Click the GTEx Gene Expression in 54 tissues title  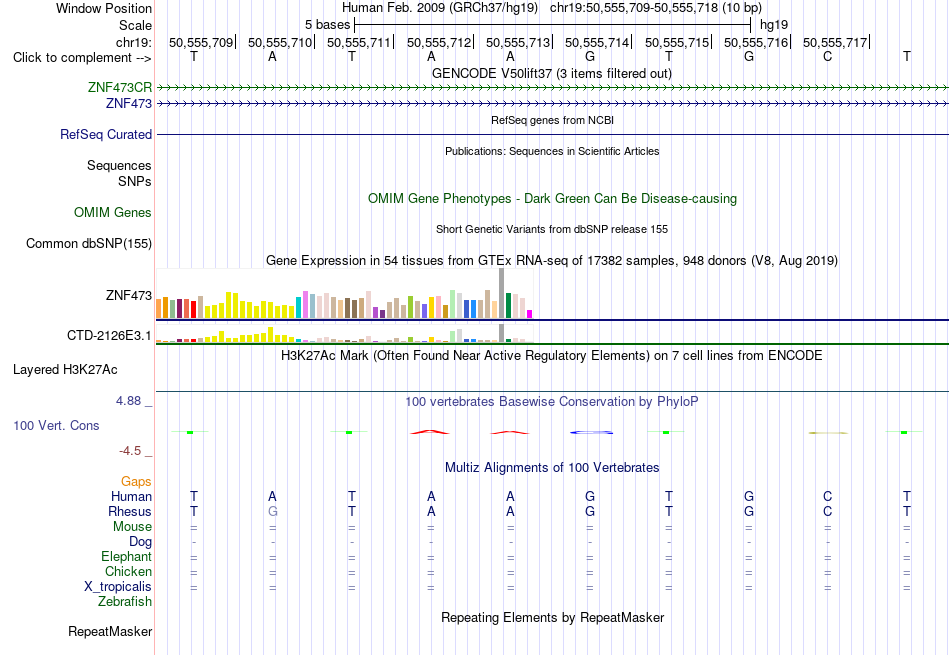[552, 261]
